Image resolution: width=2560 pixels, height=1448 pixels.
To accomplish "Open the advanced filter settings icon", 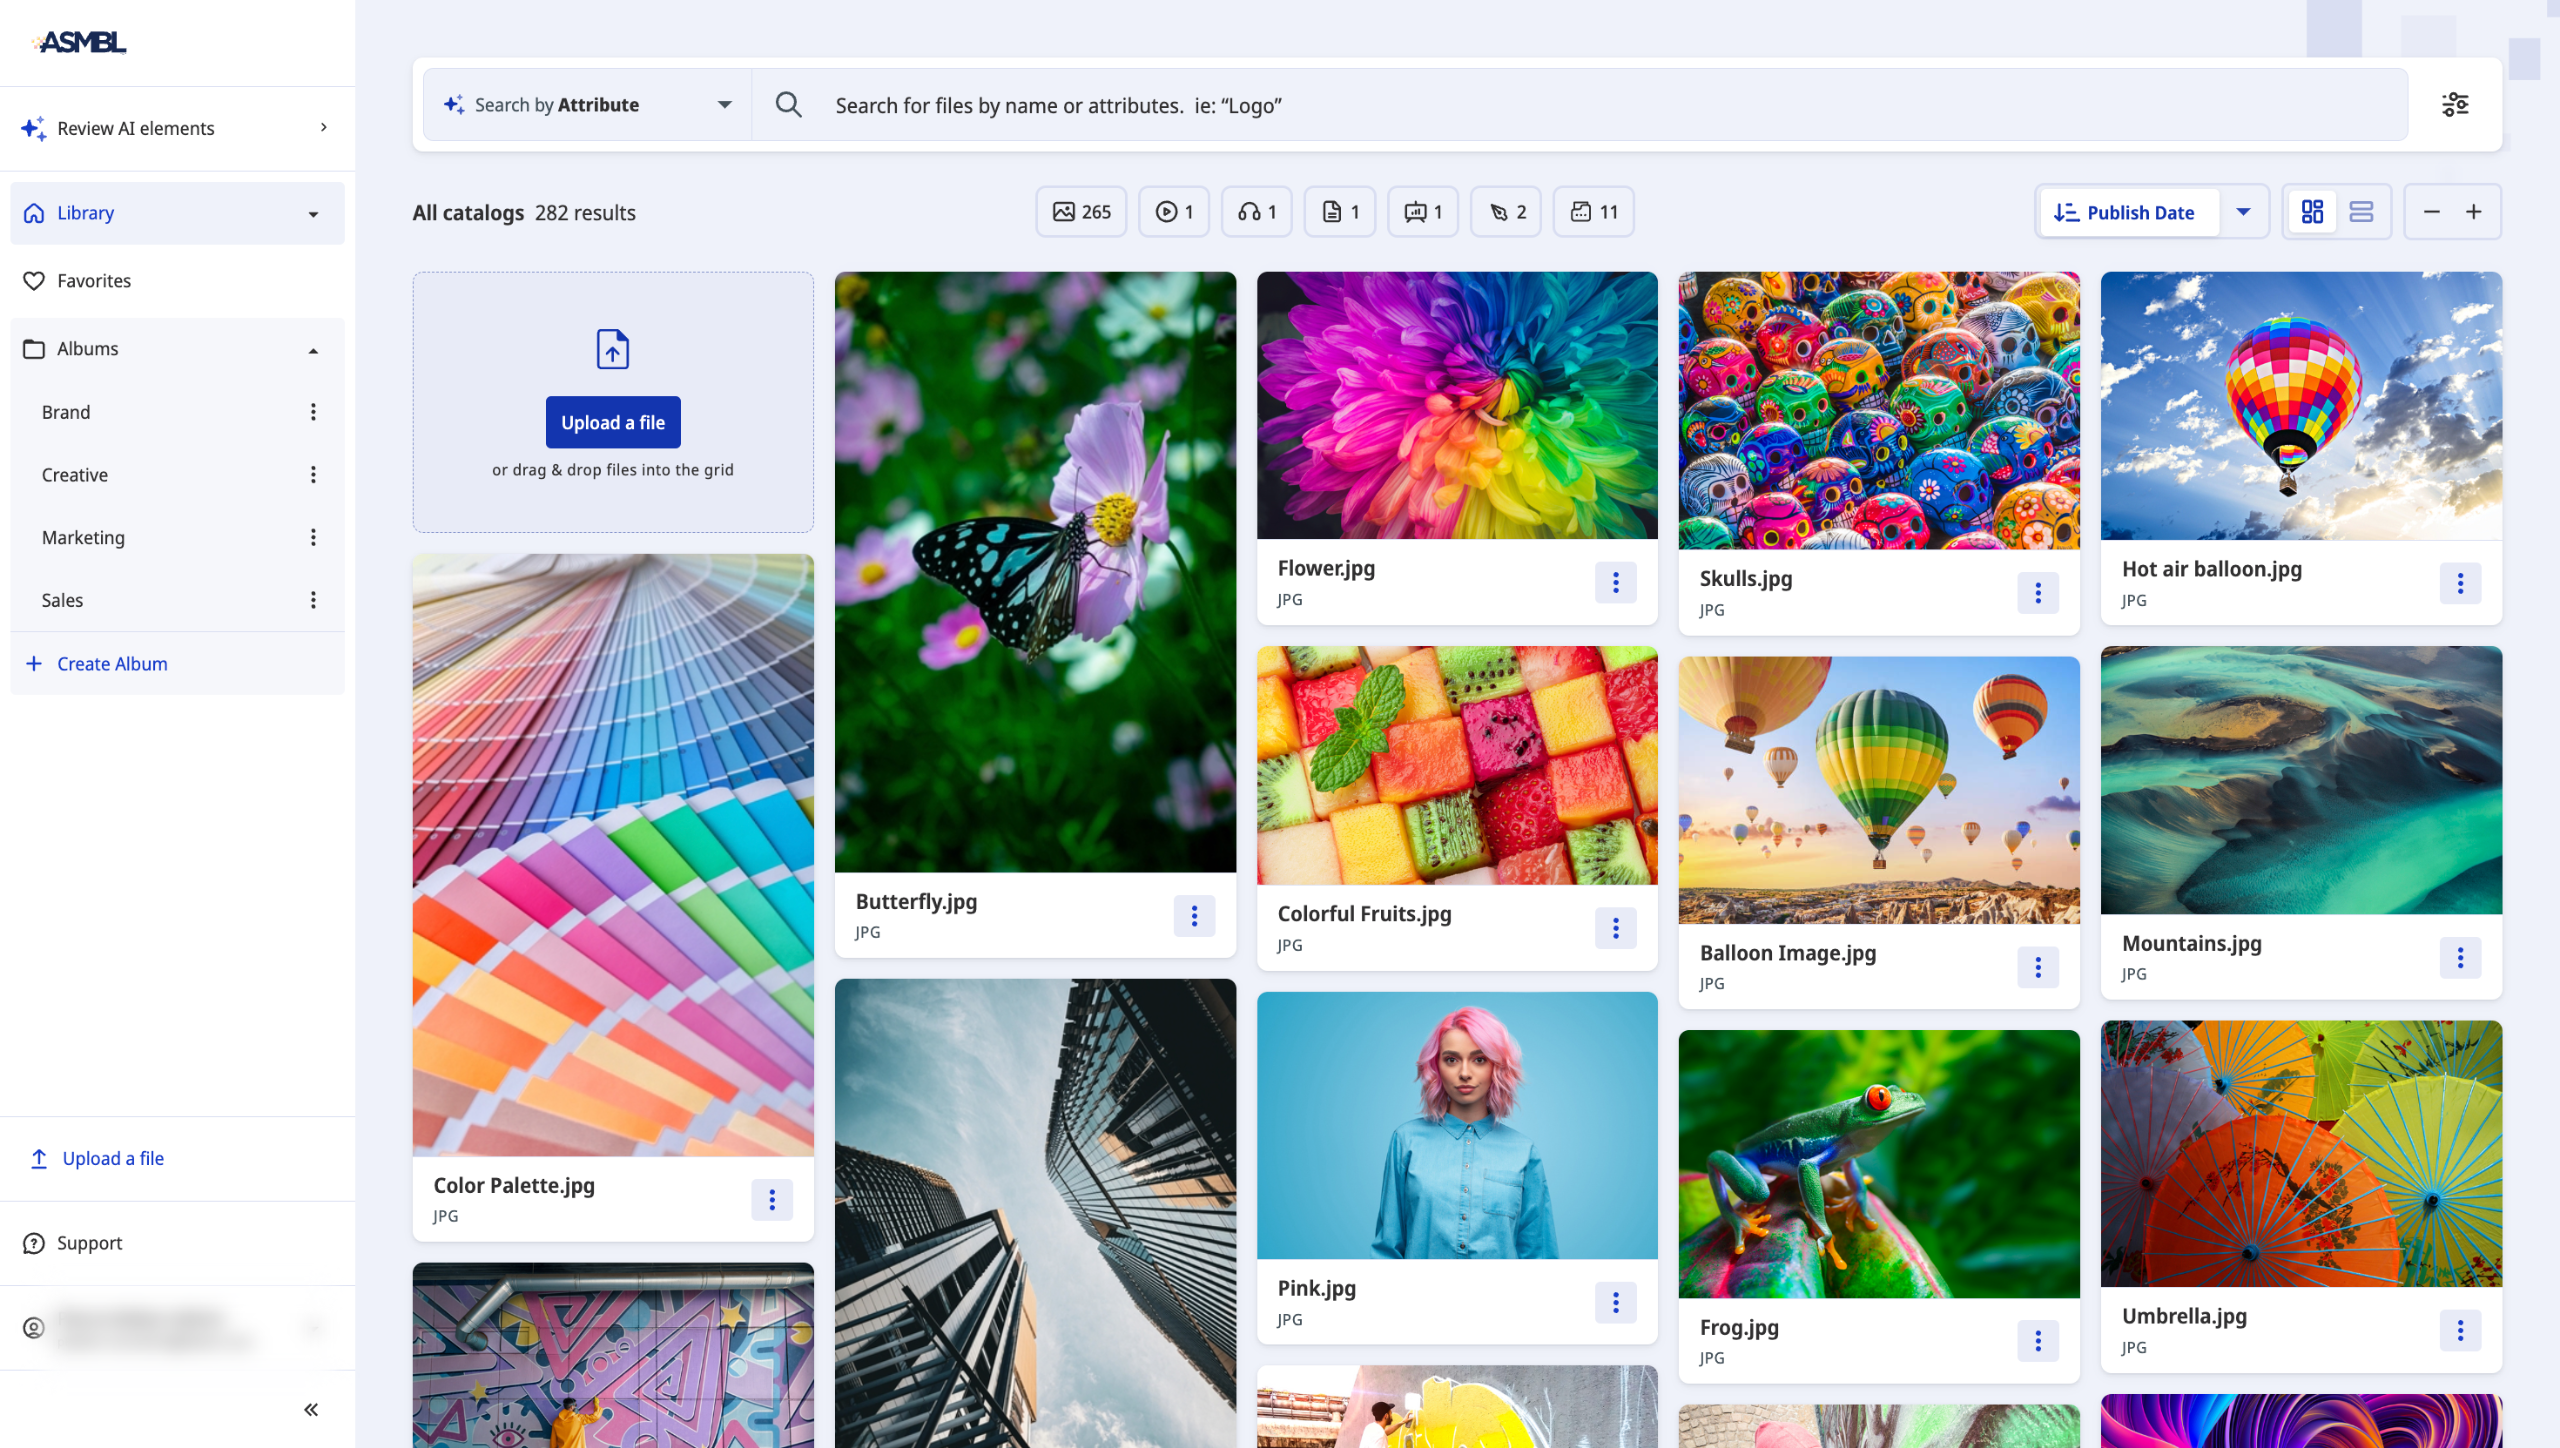I will coord(2455,105).
